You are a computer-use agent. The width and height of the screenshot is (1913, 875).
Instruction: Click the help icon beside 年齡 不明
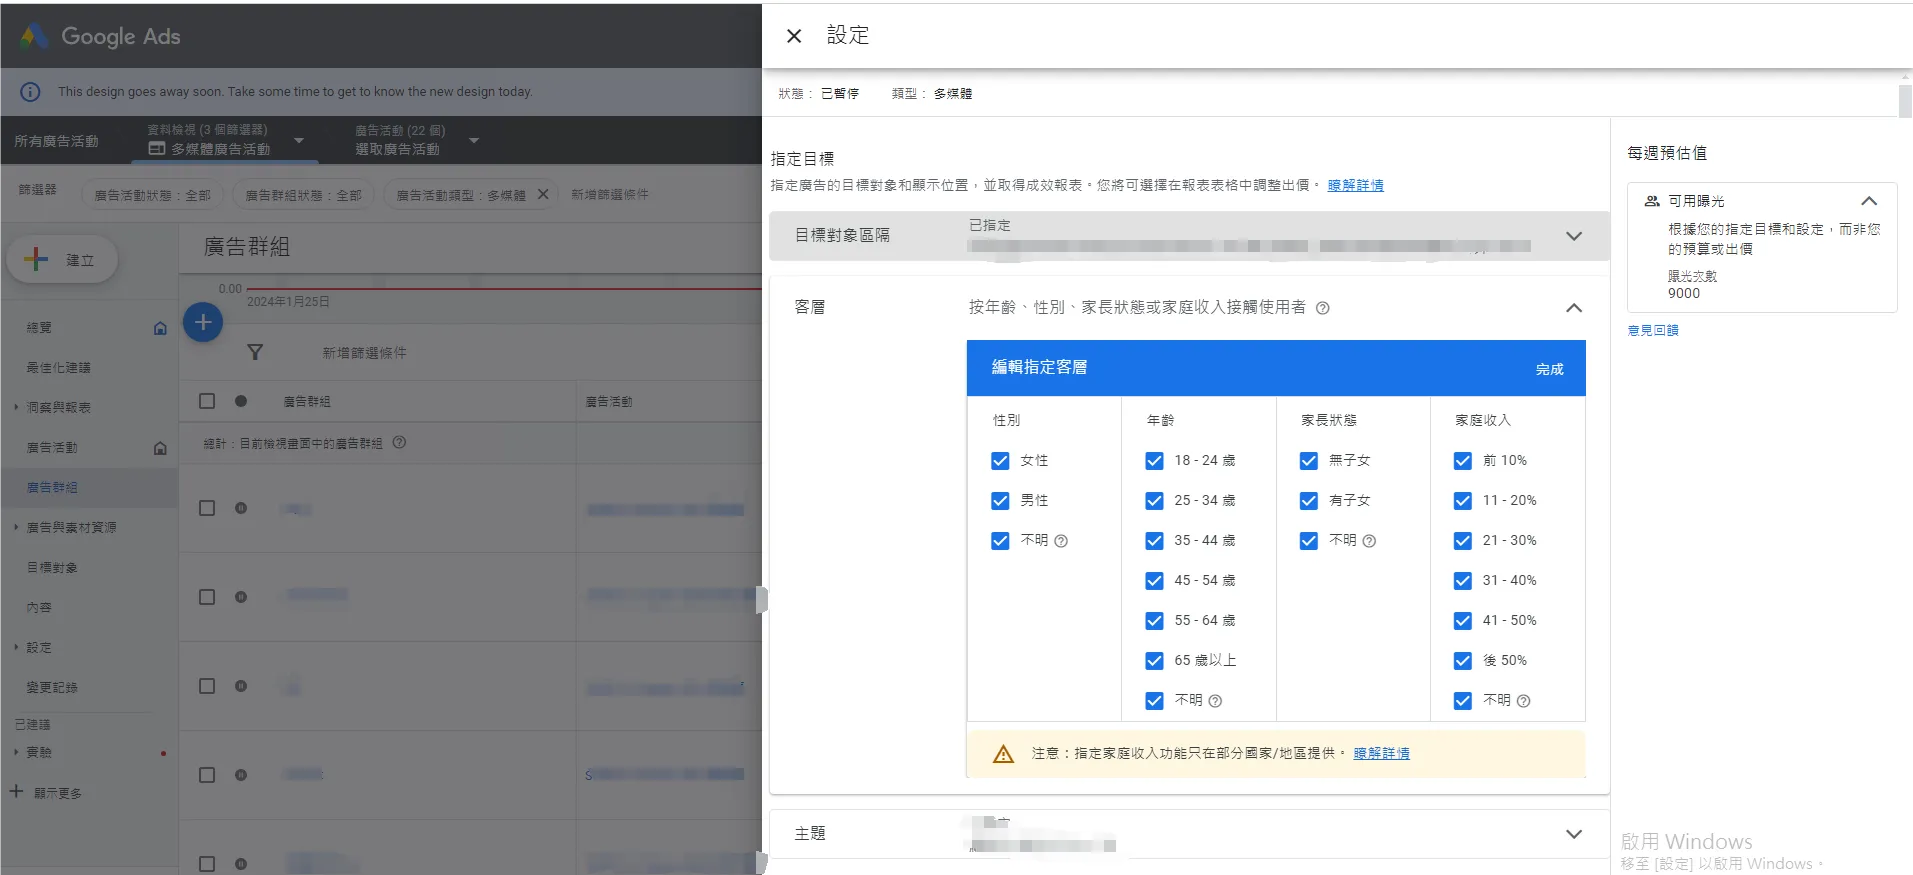[1215, 701]
